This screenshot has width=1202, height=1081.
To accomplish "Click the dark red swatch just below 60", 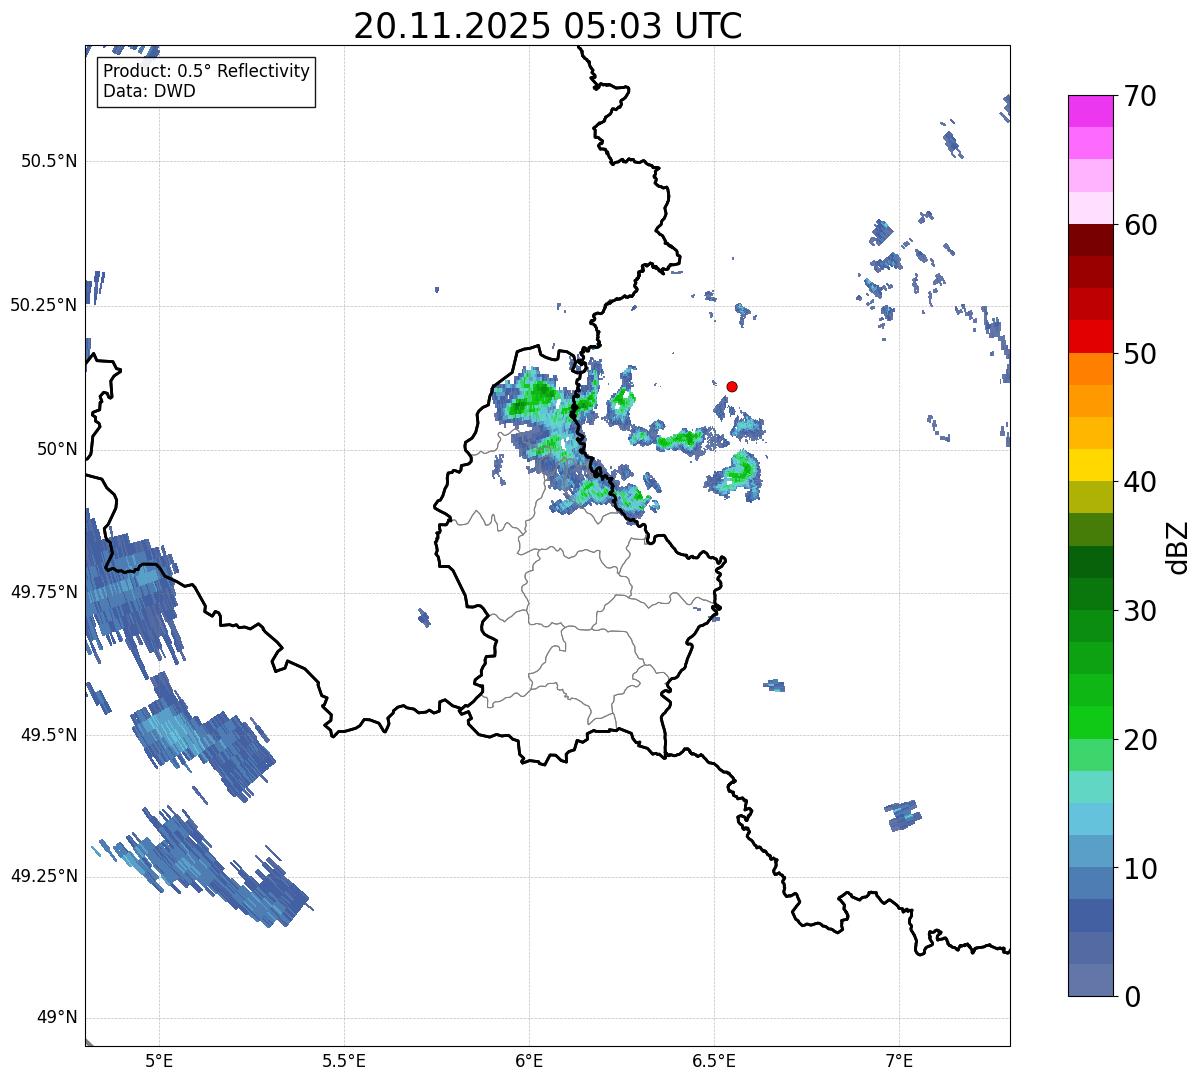I will click(x=1091, y=240).
